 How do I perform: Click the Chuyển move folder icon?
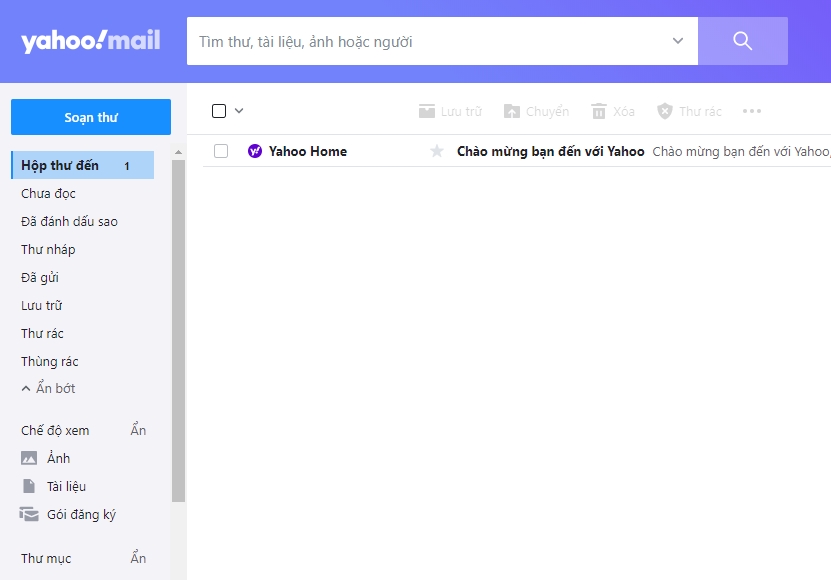pos(511,111)
